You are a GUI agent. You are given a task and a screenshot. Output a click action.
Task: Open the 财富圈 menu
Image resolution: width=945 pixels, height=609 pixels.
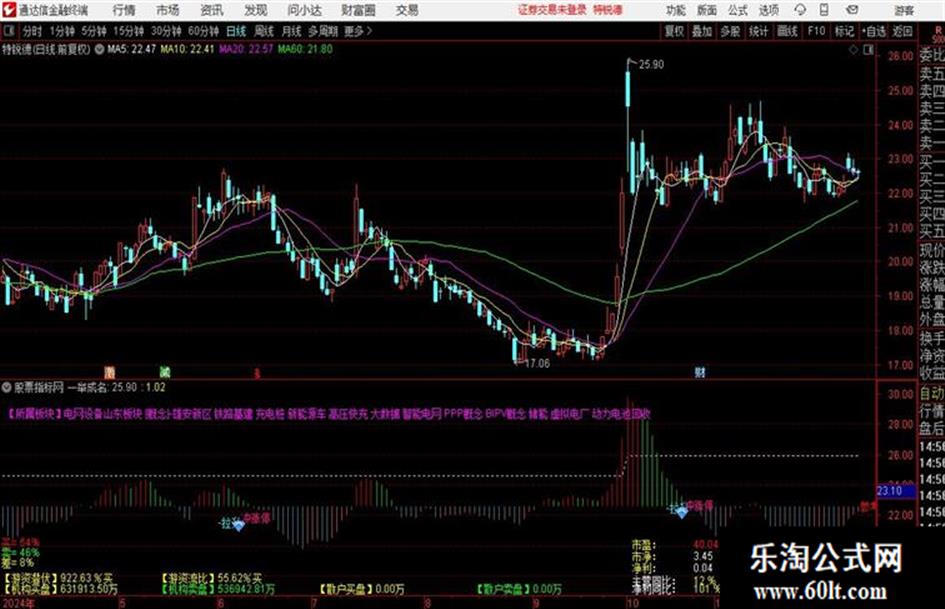(x=358, y=10)
